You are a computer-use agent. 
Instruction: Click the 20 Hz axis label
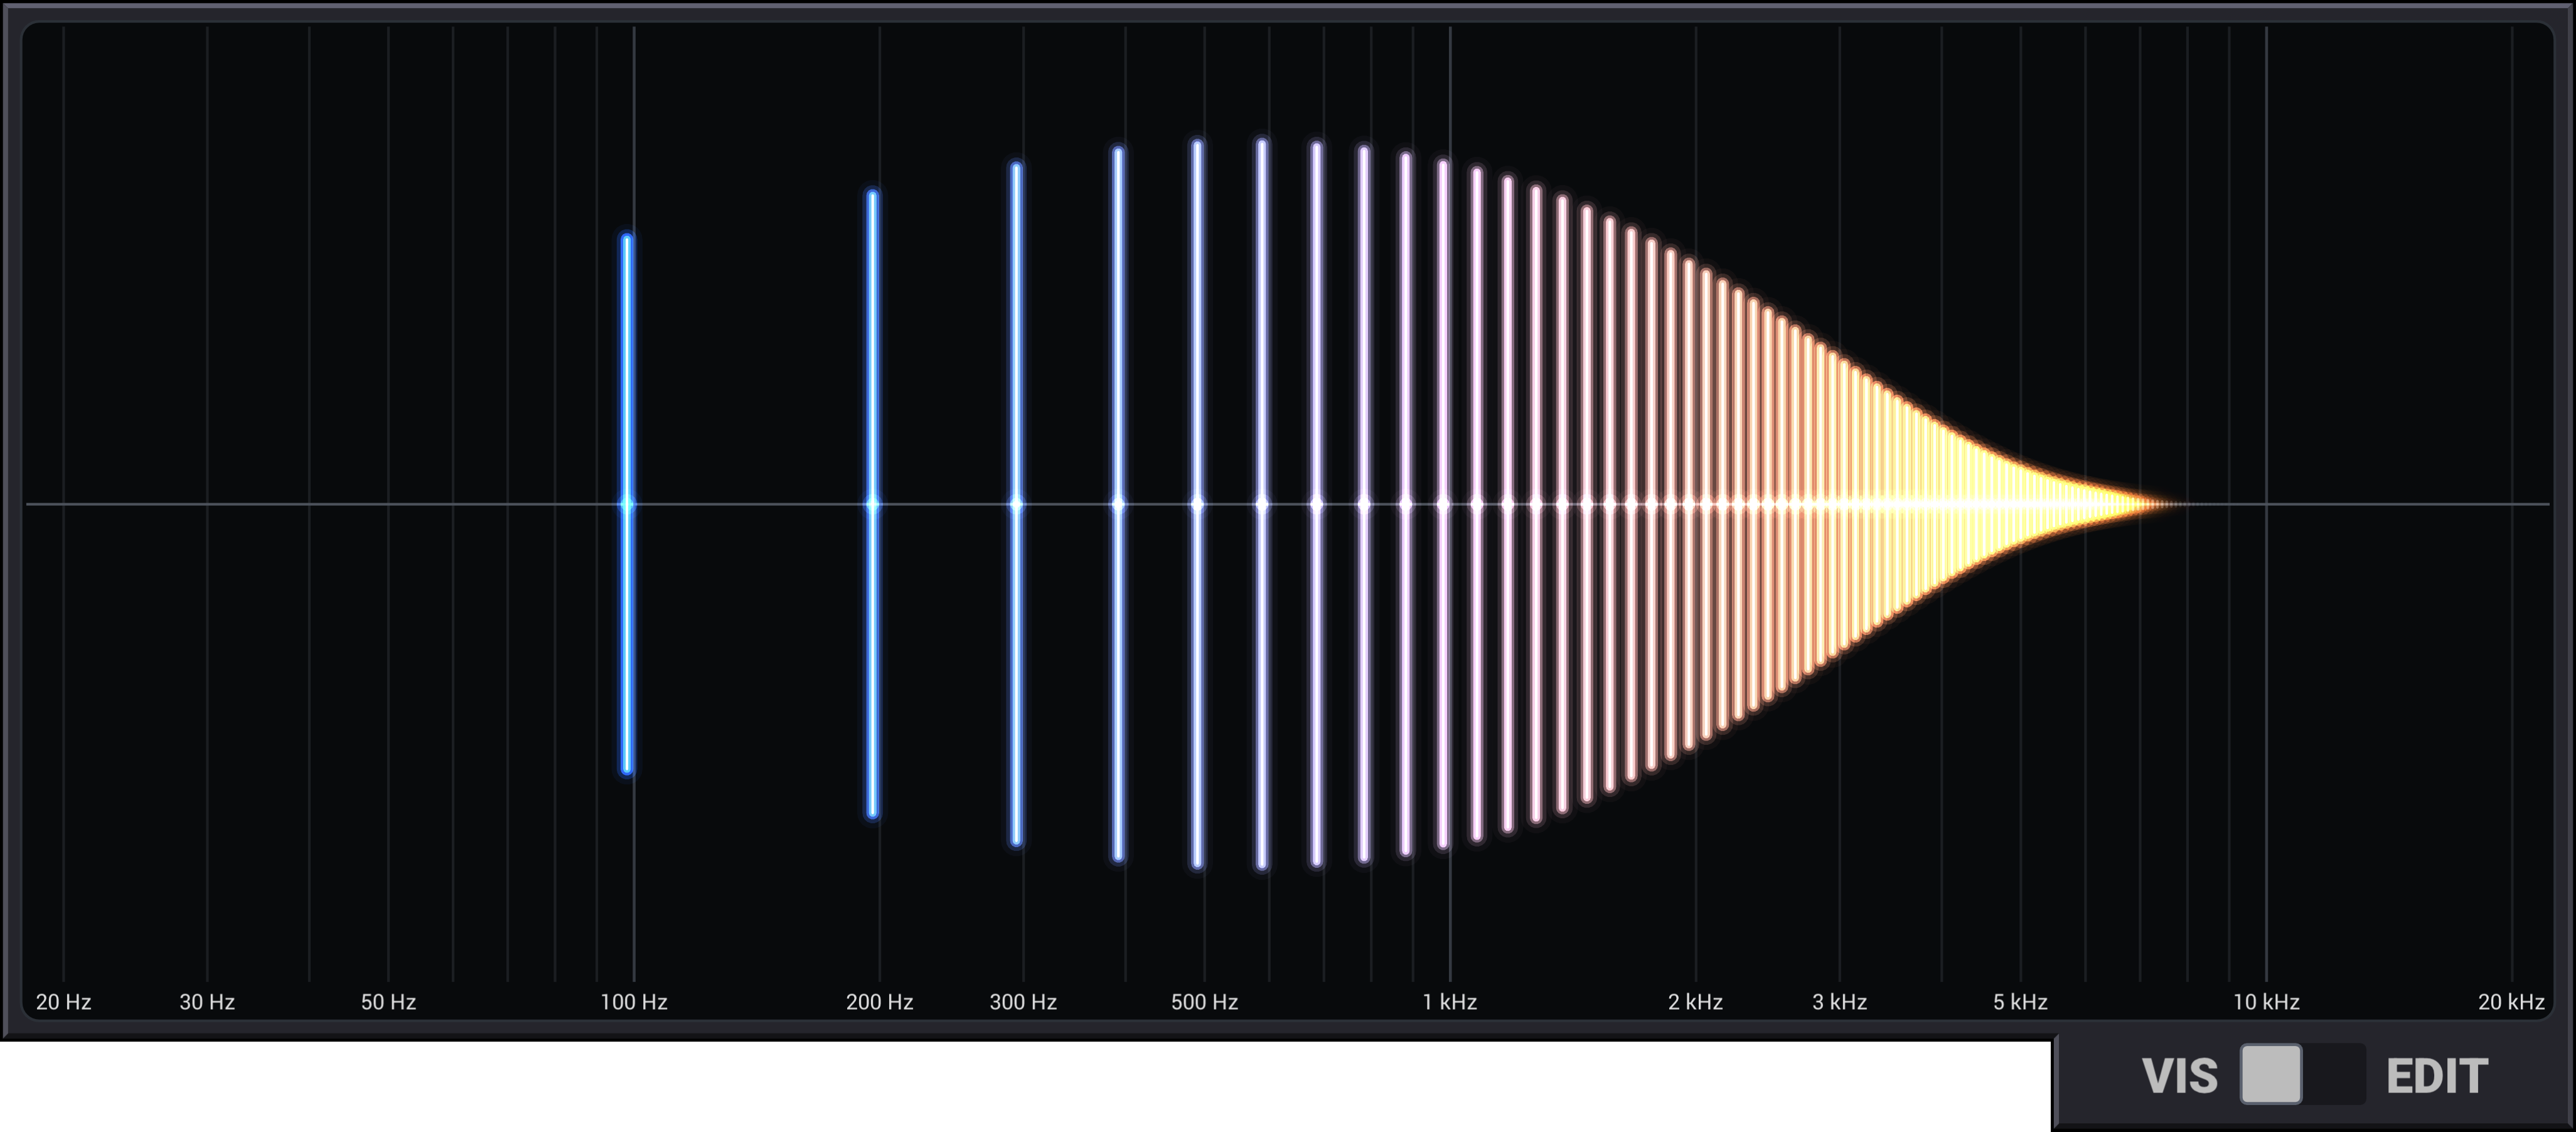coord(63,1001)
